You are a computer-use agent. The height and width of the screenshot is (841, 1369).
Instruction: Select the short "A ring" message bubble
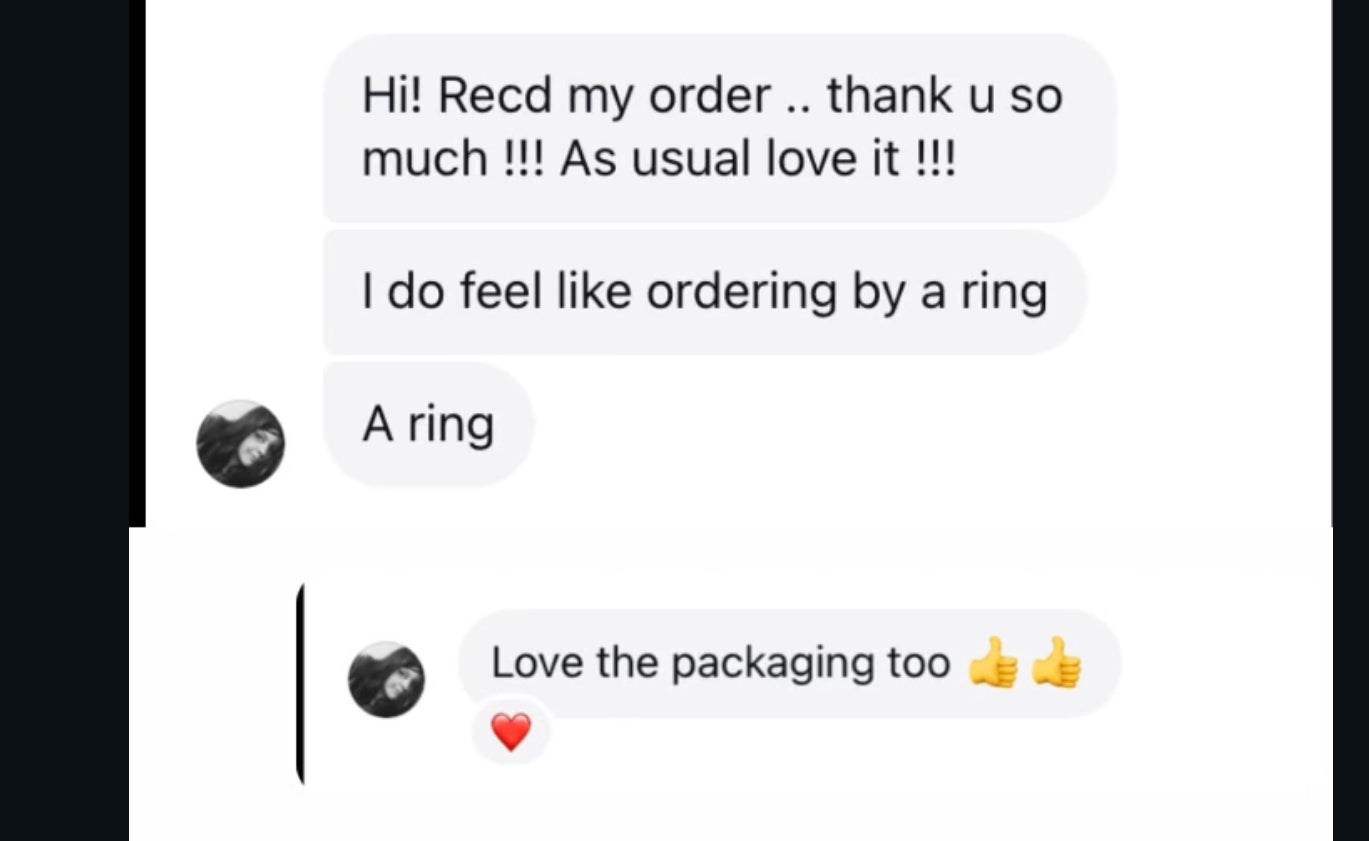[x=429, y=424]
